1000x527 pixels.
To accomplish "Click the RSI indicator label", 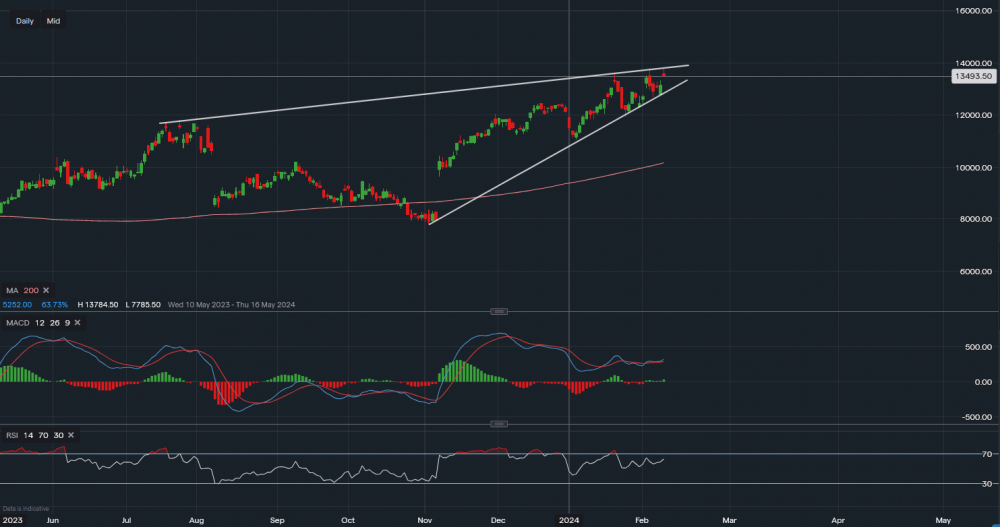I will coord(11,436).
